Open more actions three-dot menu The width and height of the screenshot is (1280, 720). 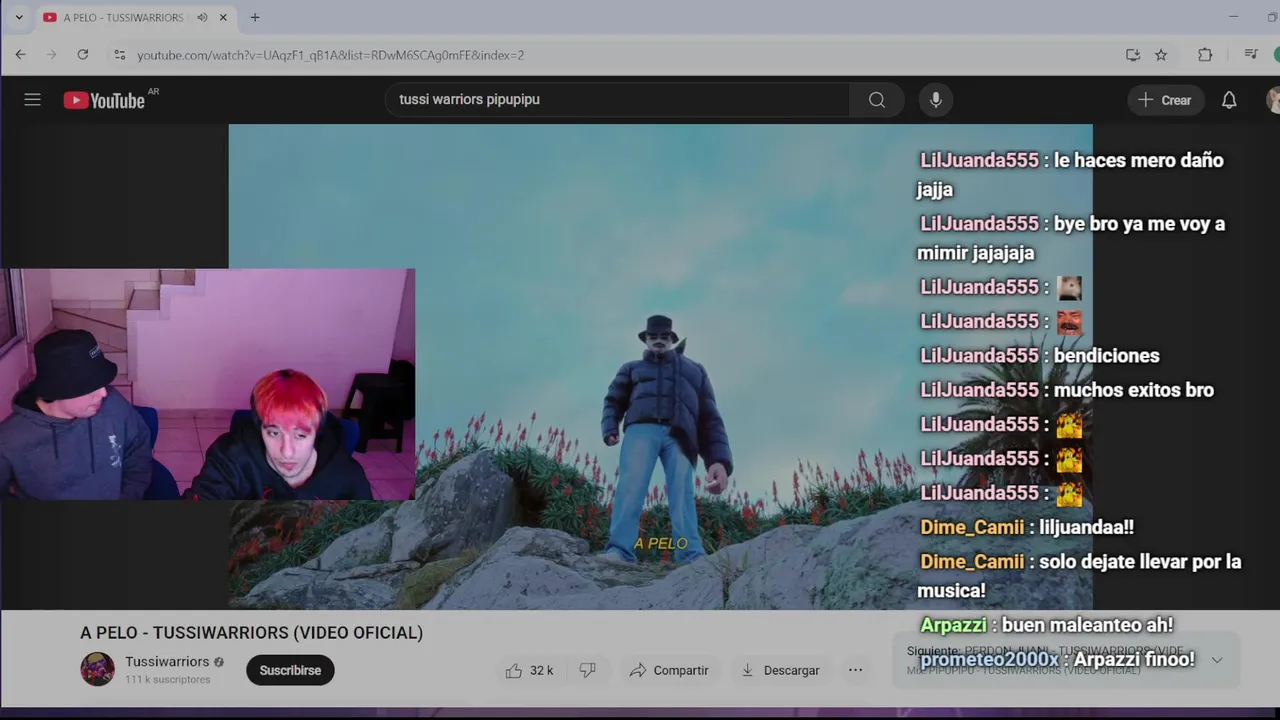855,670
